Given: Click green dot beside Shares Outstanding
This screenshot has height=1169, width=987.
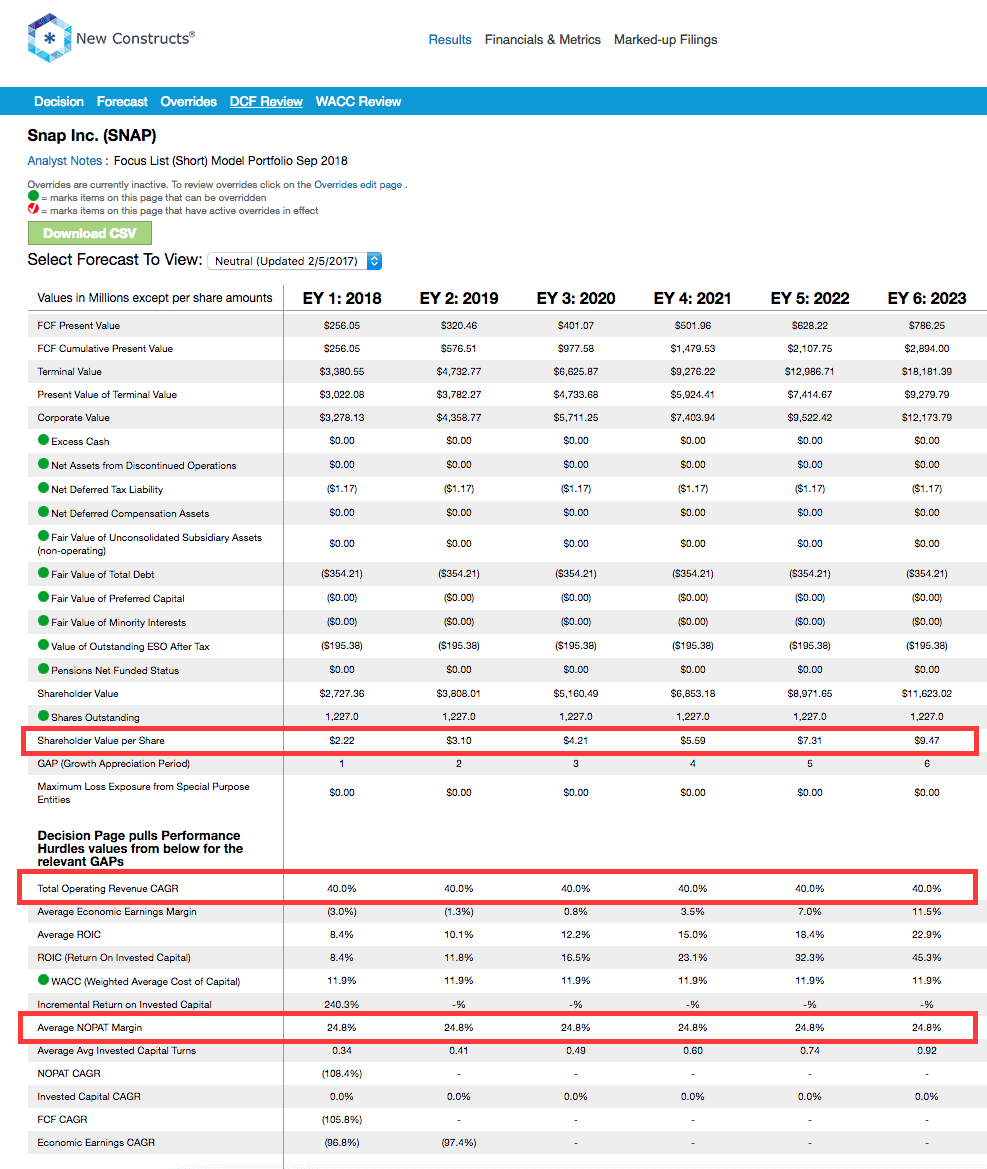Looking at the screenshot, I should pos(43,716).
